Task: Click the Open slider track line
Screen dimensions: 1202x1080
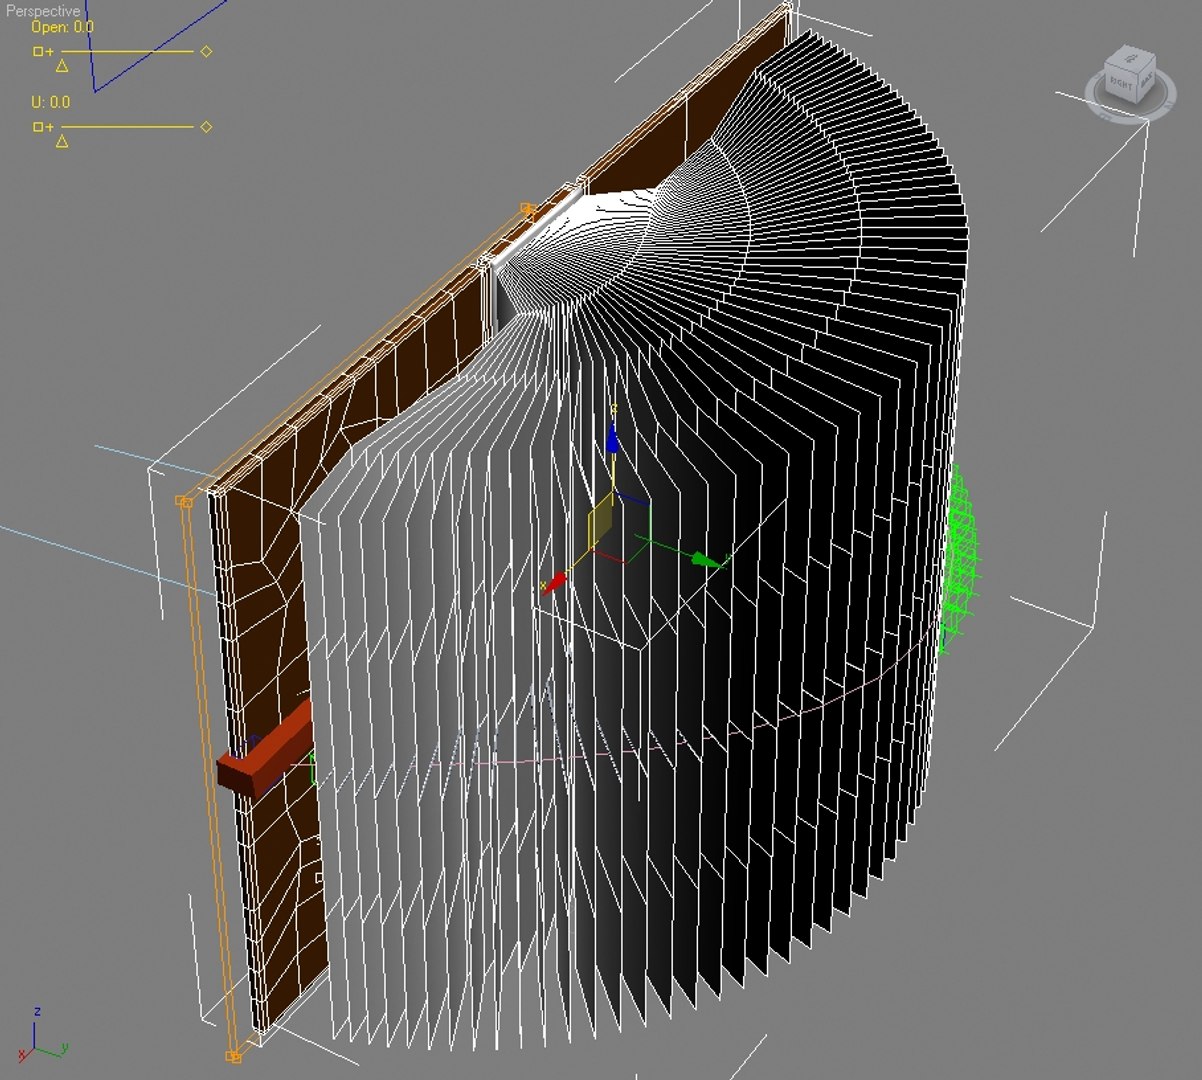Action: pos(127,51)
